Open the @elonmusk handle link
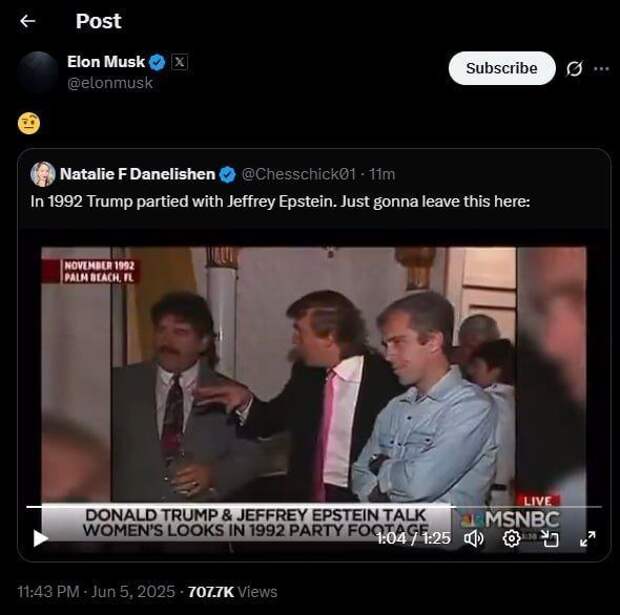This screenshot has height=615, width=620. coord(110,83)
